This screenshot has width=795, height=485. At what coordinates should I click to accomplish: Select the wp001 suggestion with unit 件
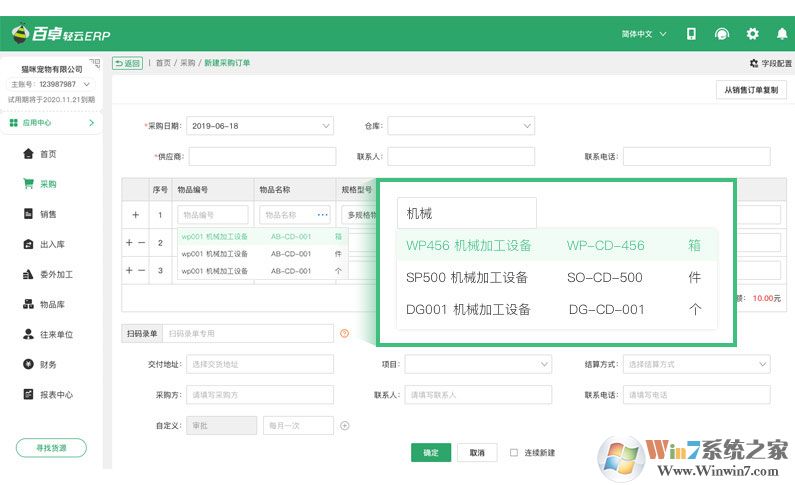(x=263, y=254)
